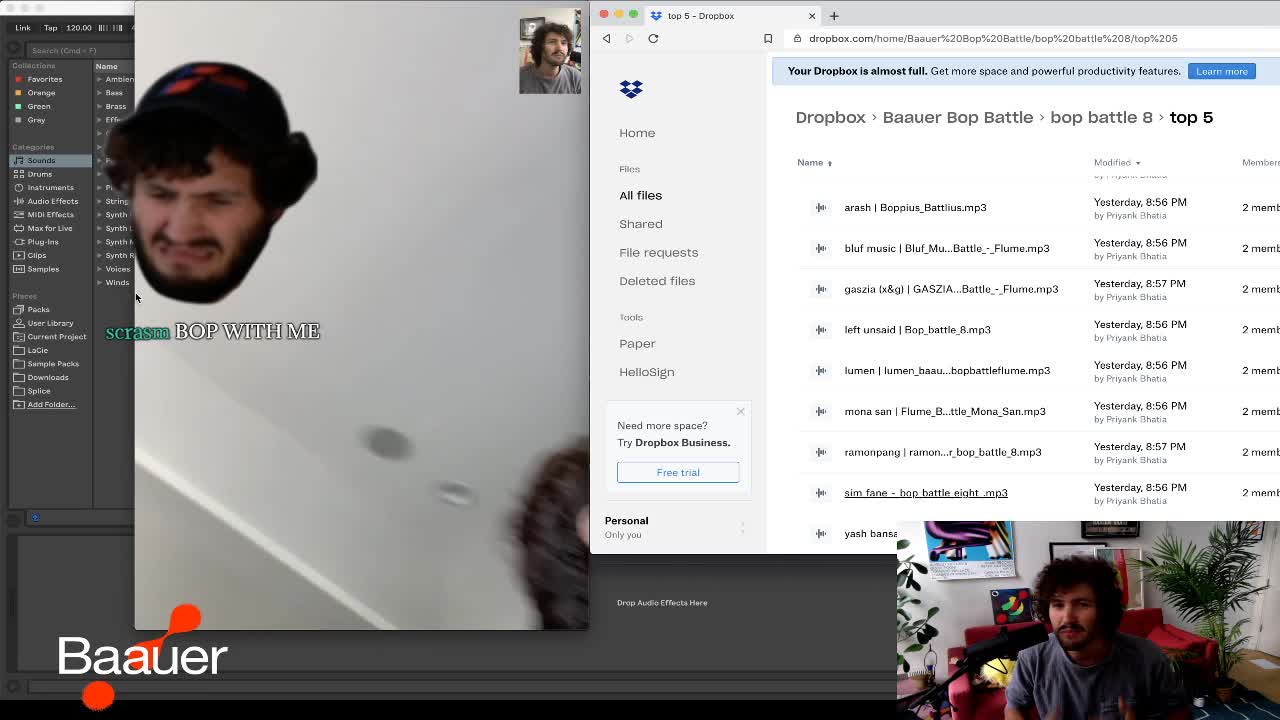Click the Dropbox logo in the sidebar
Image resolution: width=1280 pixels, height=720 pixels.
(631, 89)
